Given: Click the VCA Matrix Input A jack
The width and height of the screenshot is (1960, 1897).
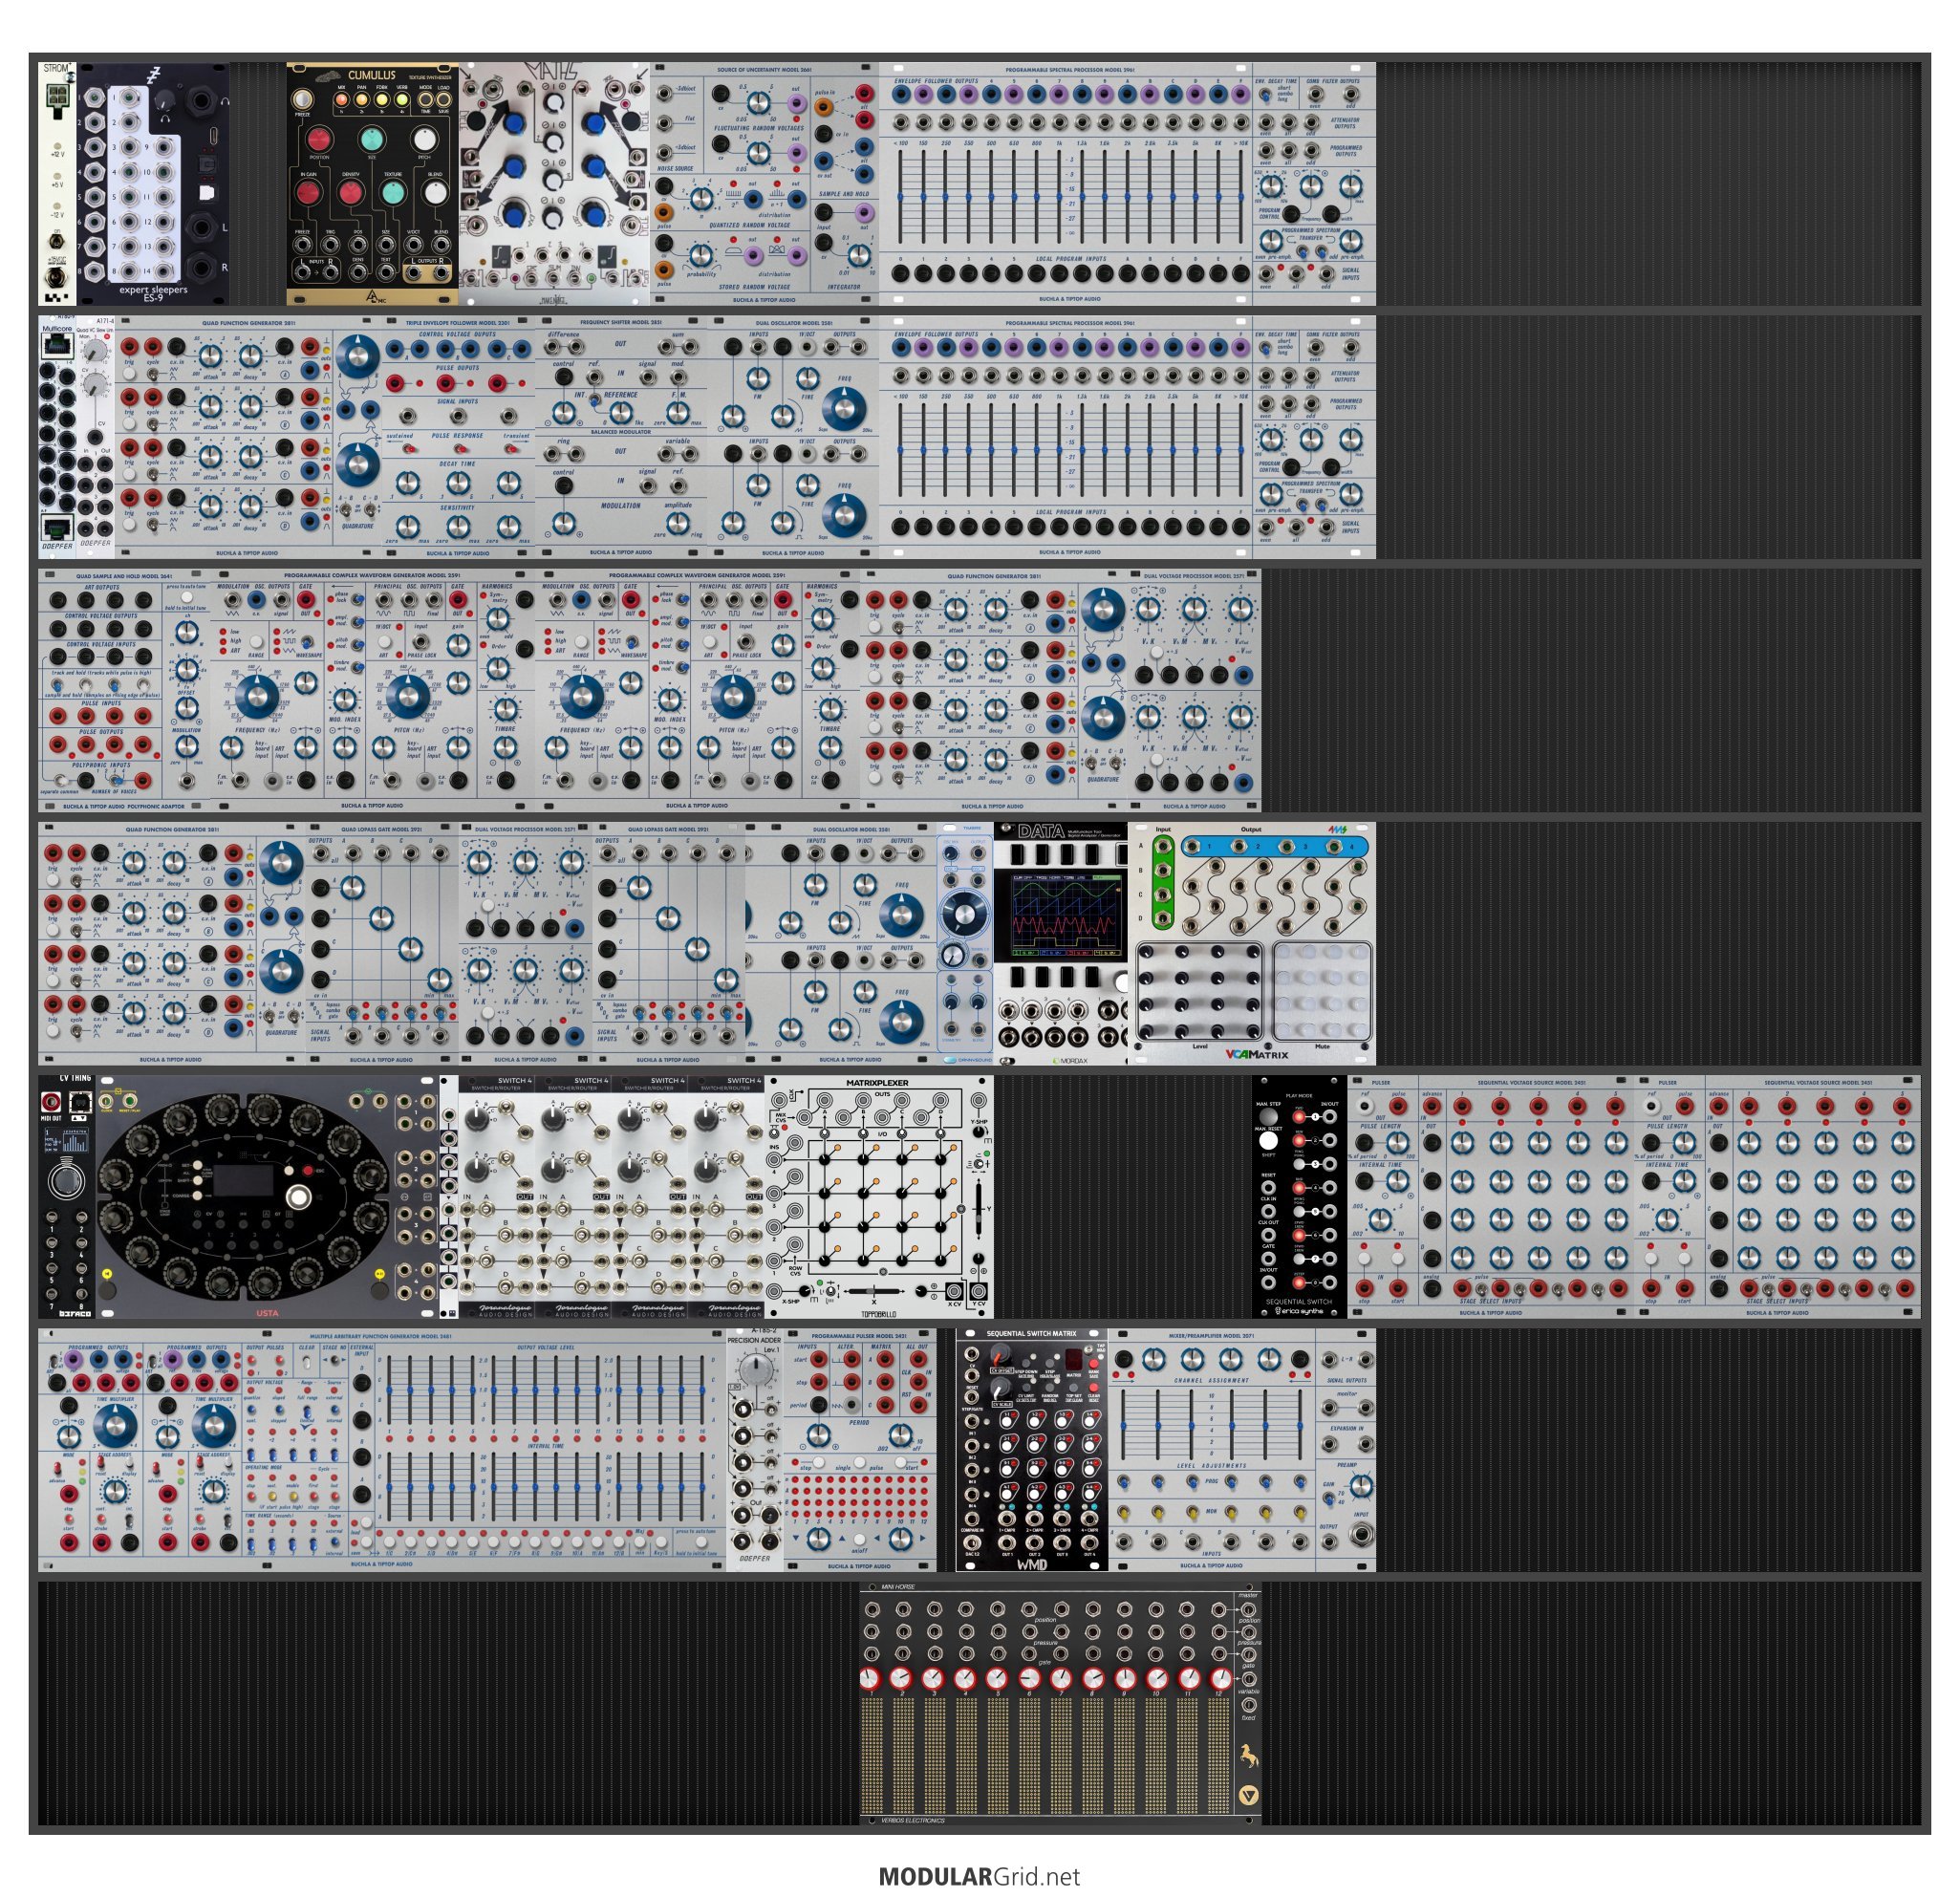Looking at the screenshot, I should pos(1162,847).
